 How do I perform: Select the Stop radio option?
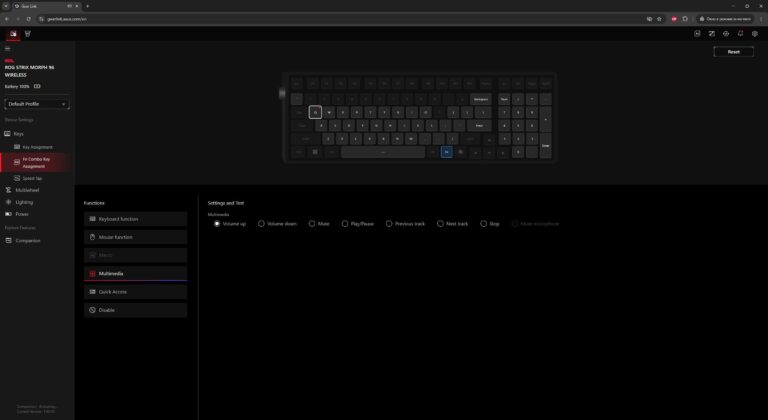tap(483, 223)
